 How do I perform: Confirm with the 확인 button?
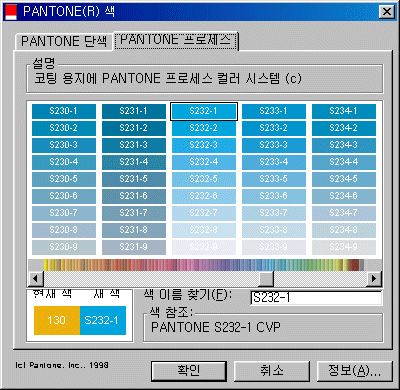click(x=189, y=371)
